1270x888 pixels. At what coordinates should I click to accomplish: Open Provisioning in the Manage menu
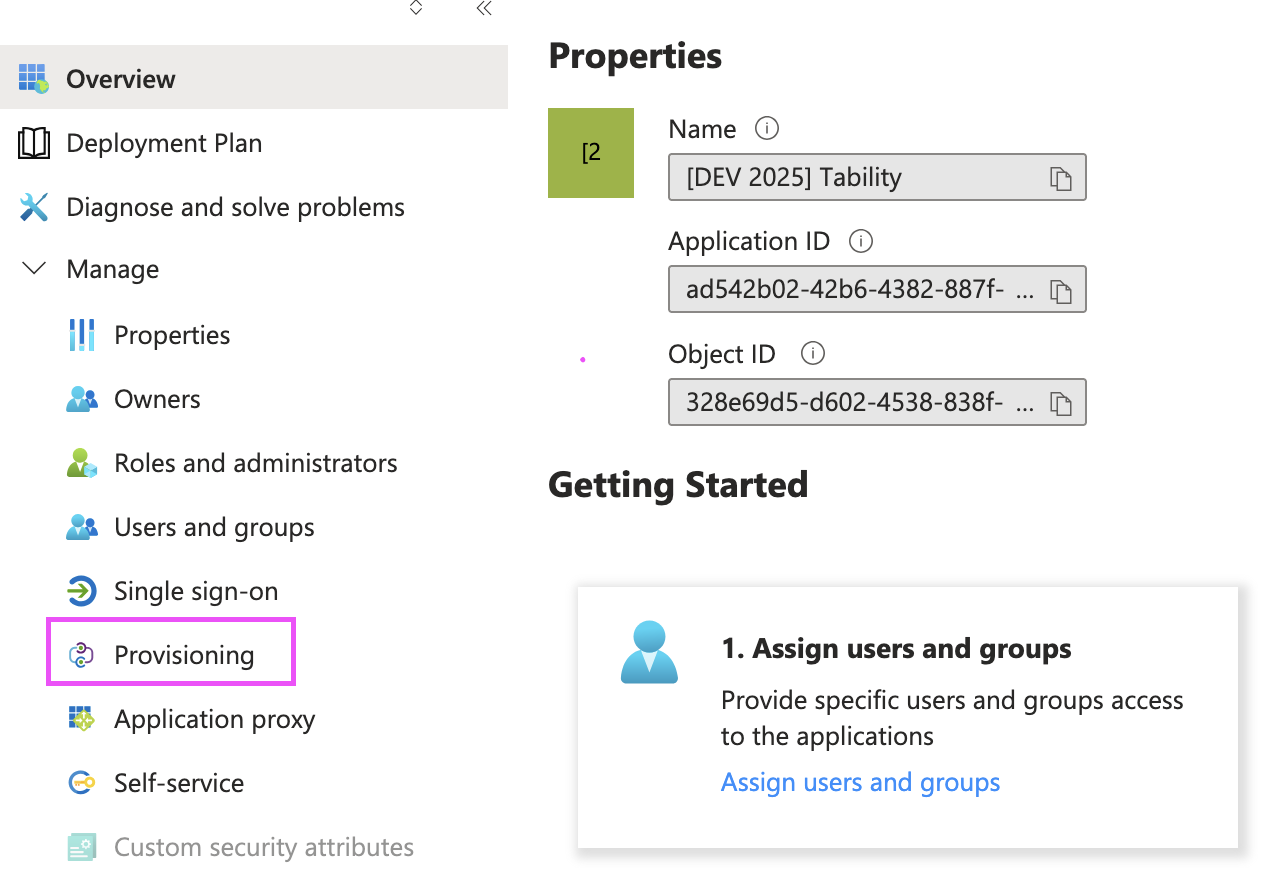point(184,655)
